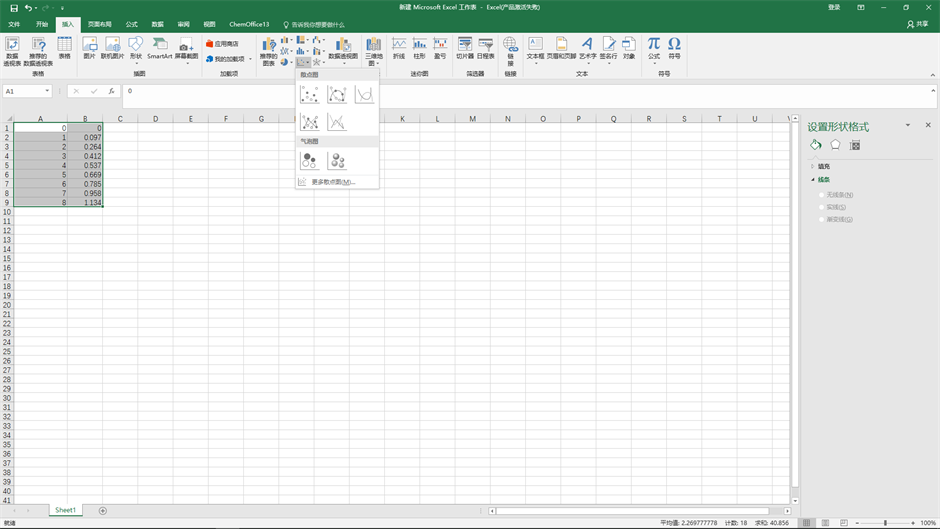The width and height of the screenshot is (940, 529).
Task: Click the 共享 share button
Action: tap(917, 24)
